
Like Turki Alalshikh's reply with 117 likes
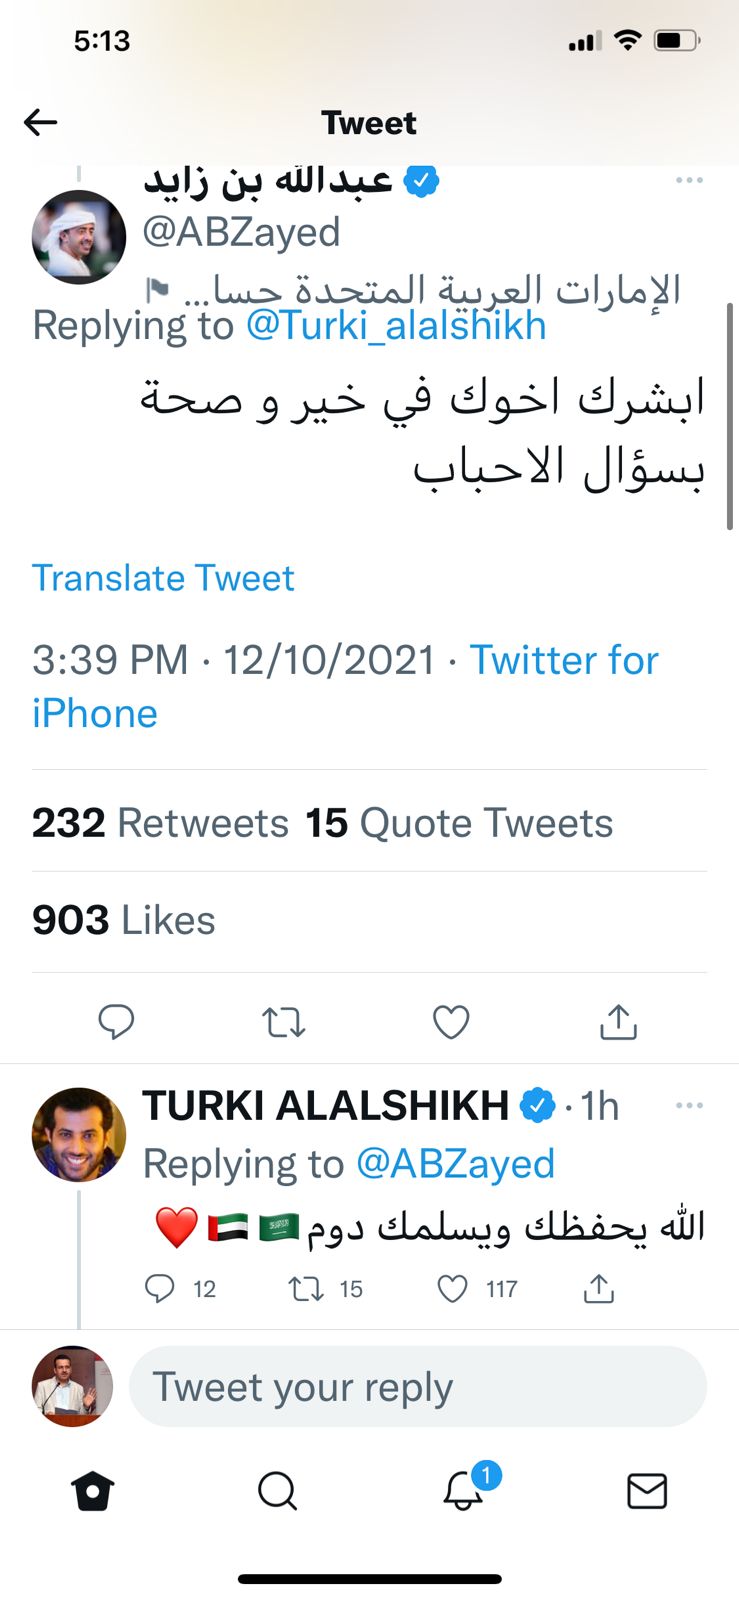pyautogui.click(x=453, y=1289)
